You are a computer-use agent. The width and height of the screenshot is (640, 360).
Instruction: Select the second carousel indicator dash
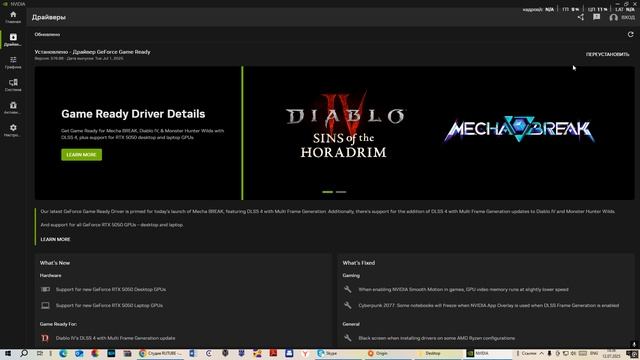(x=341, y=192)
